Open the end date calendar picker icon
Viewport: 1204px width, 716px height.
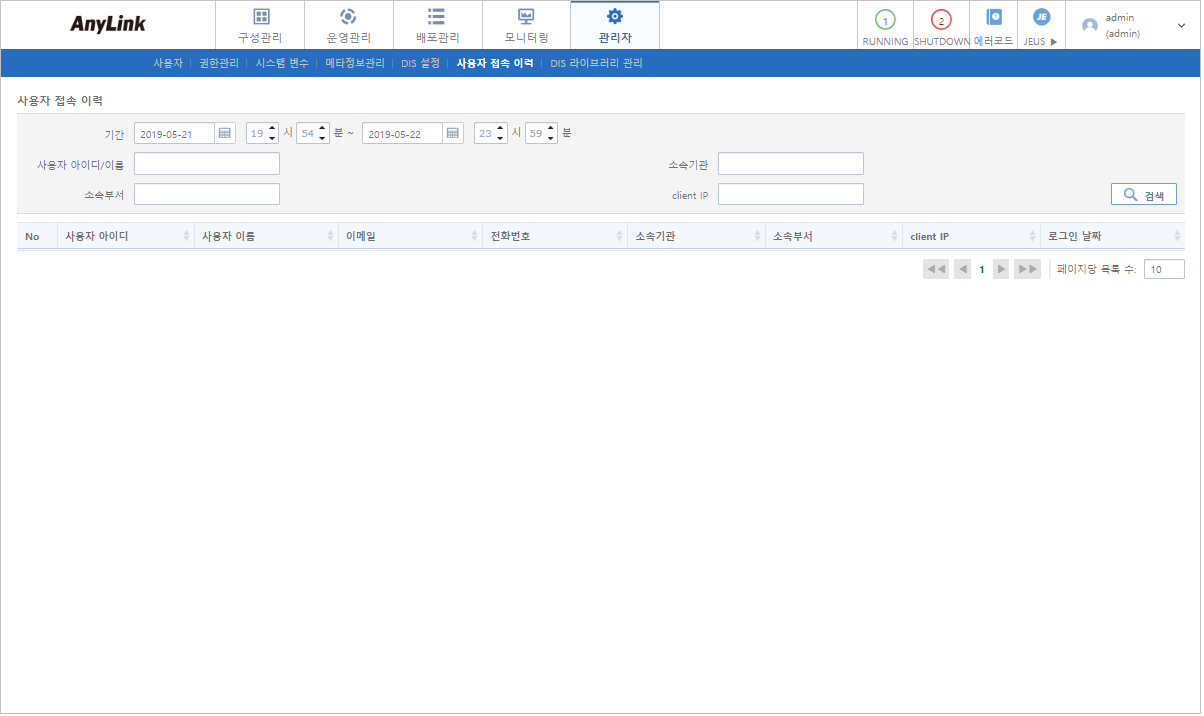click(x=453, y=134)
